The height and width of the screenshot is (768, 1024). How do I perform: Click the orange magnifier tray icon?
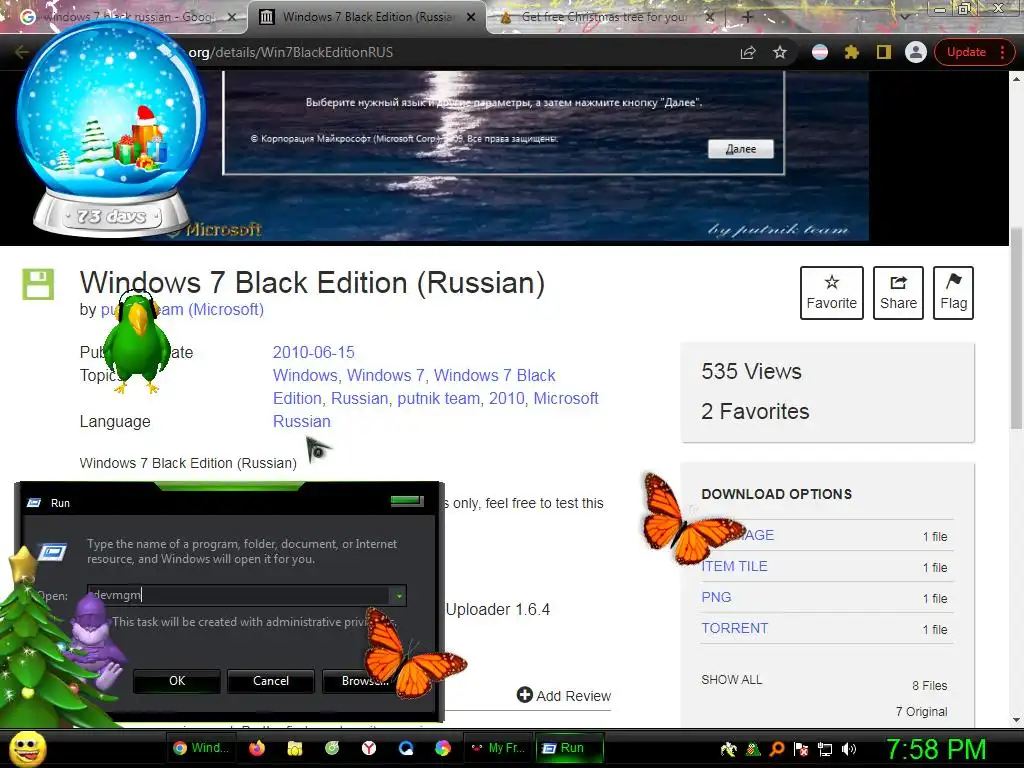click(x=777, y=749)
